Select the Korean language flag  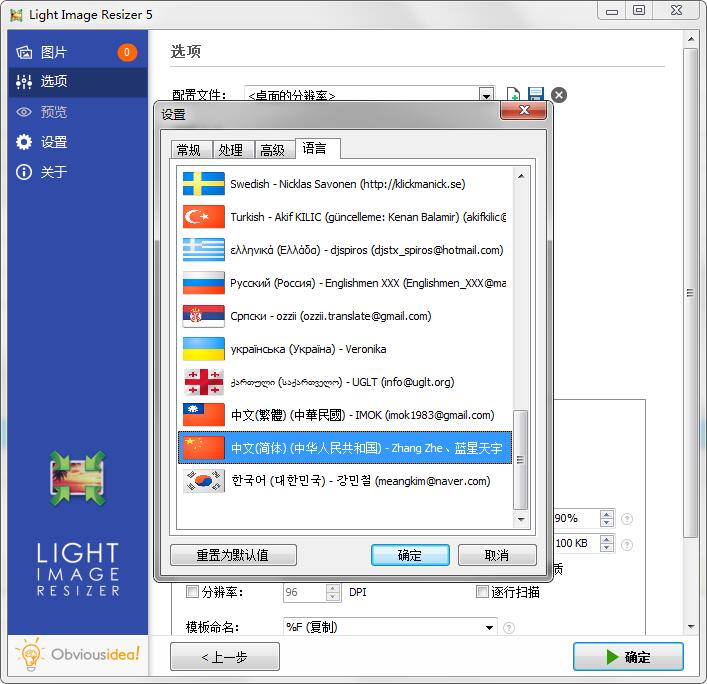click(204, 481)
